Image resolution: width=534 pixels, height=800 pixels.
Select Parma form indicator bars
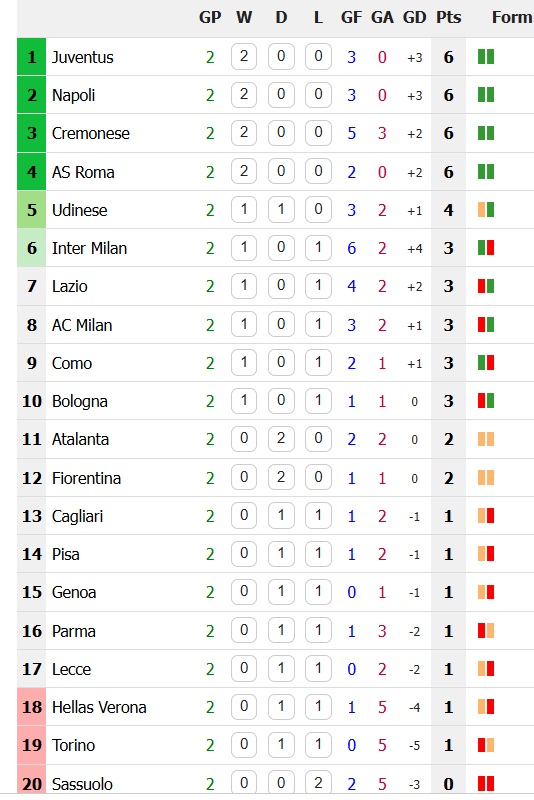(x=486, y=631)
